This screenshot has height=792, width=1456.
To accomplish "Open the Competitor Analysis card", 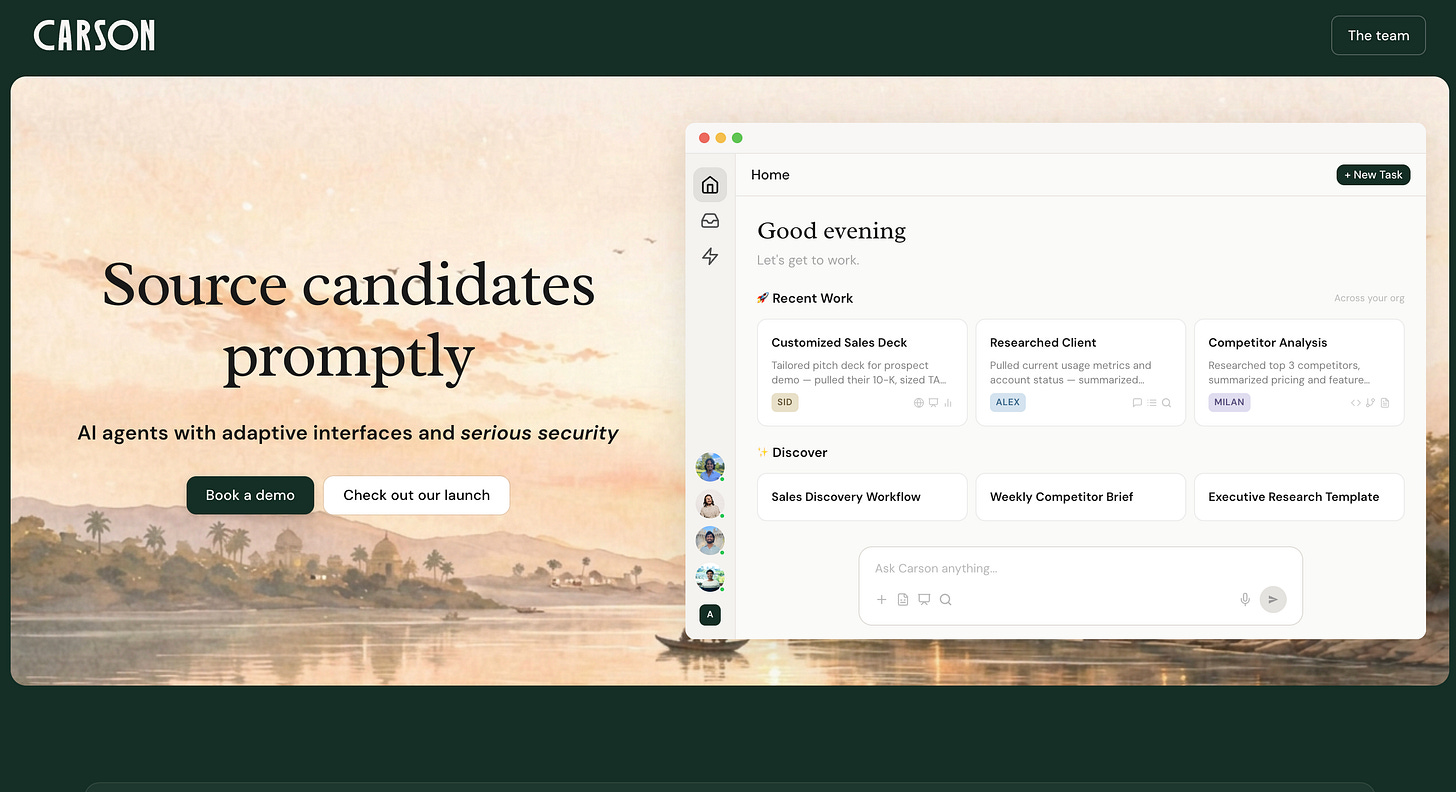I will coord(1299,373).
